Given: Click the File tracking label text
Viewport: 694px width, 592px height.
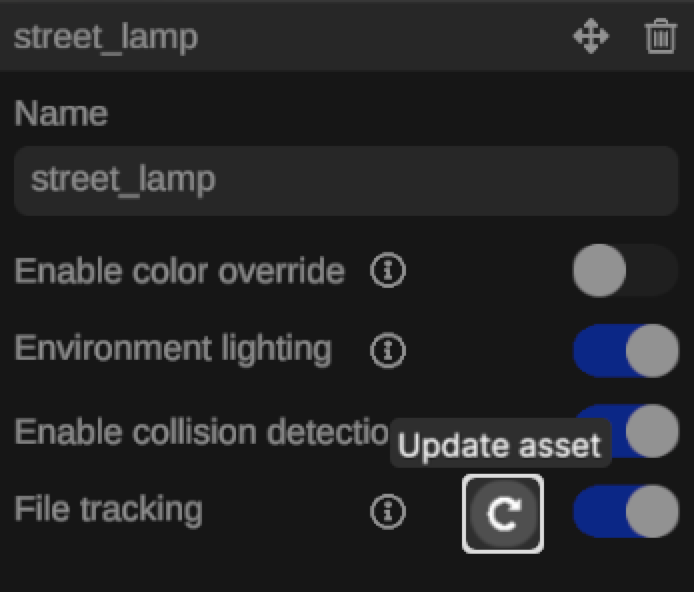Looking at the screenshot, I should click(108, 509).
